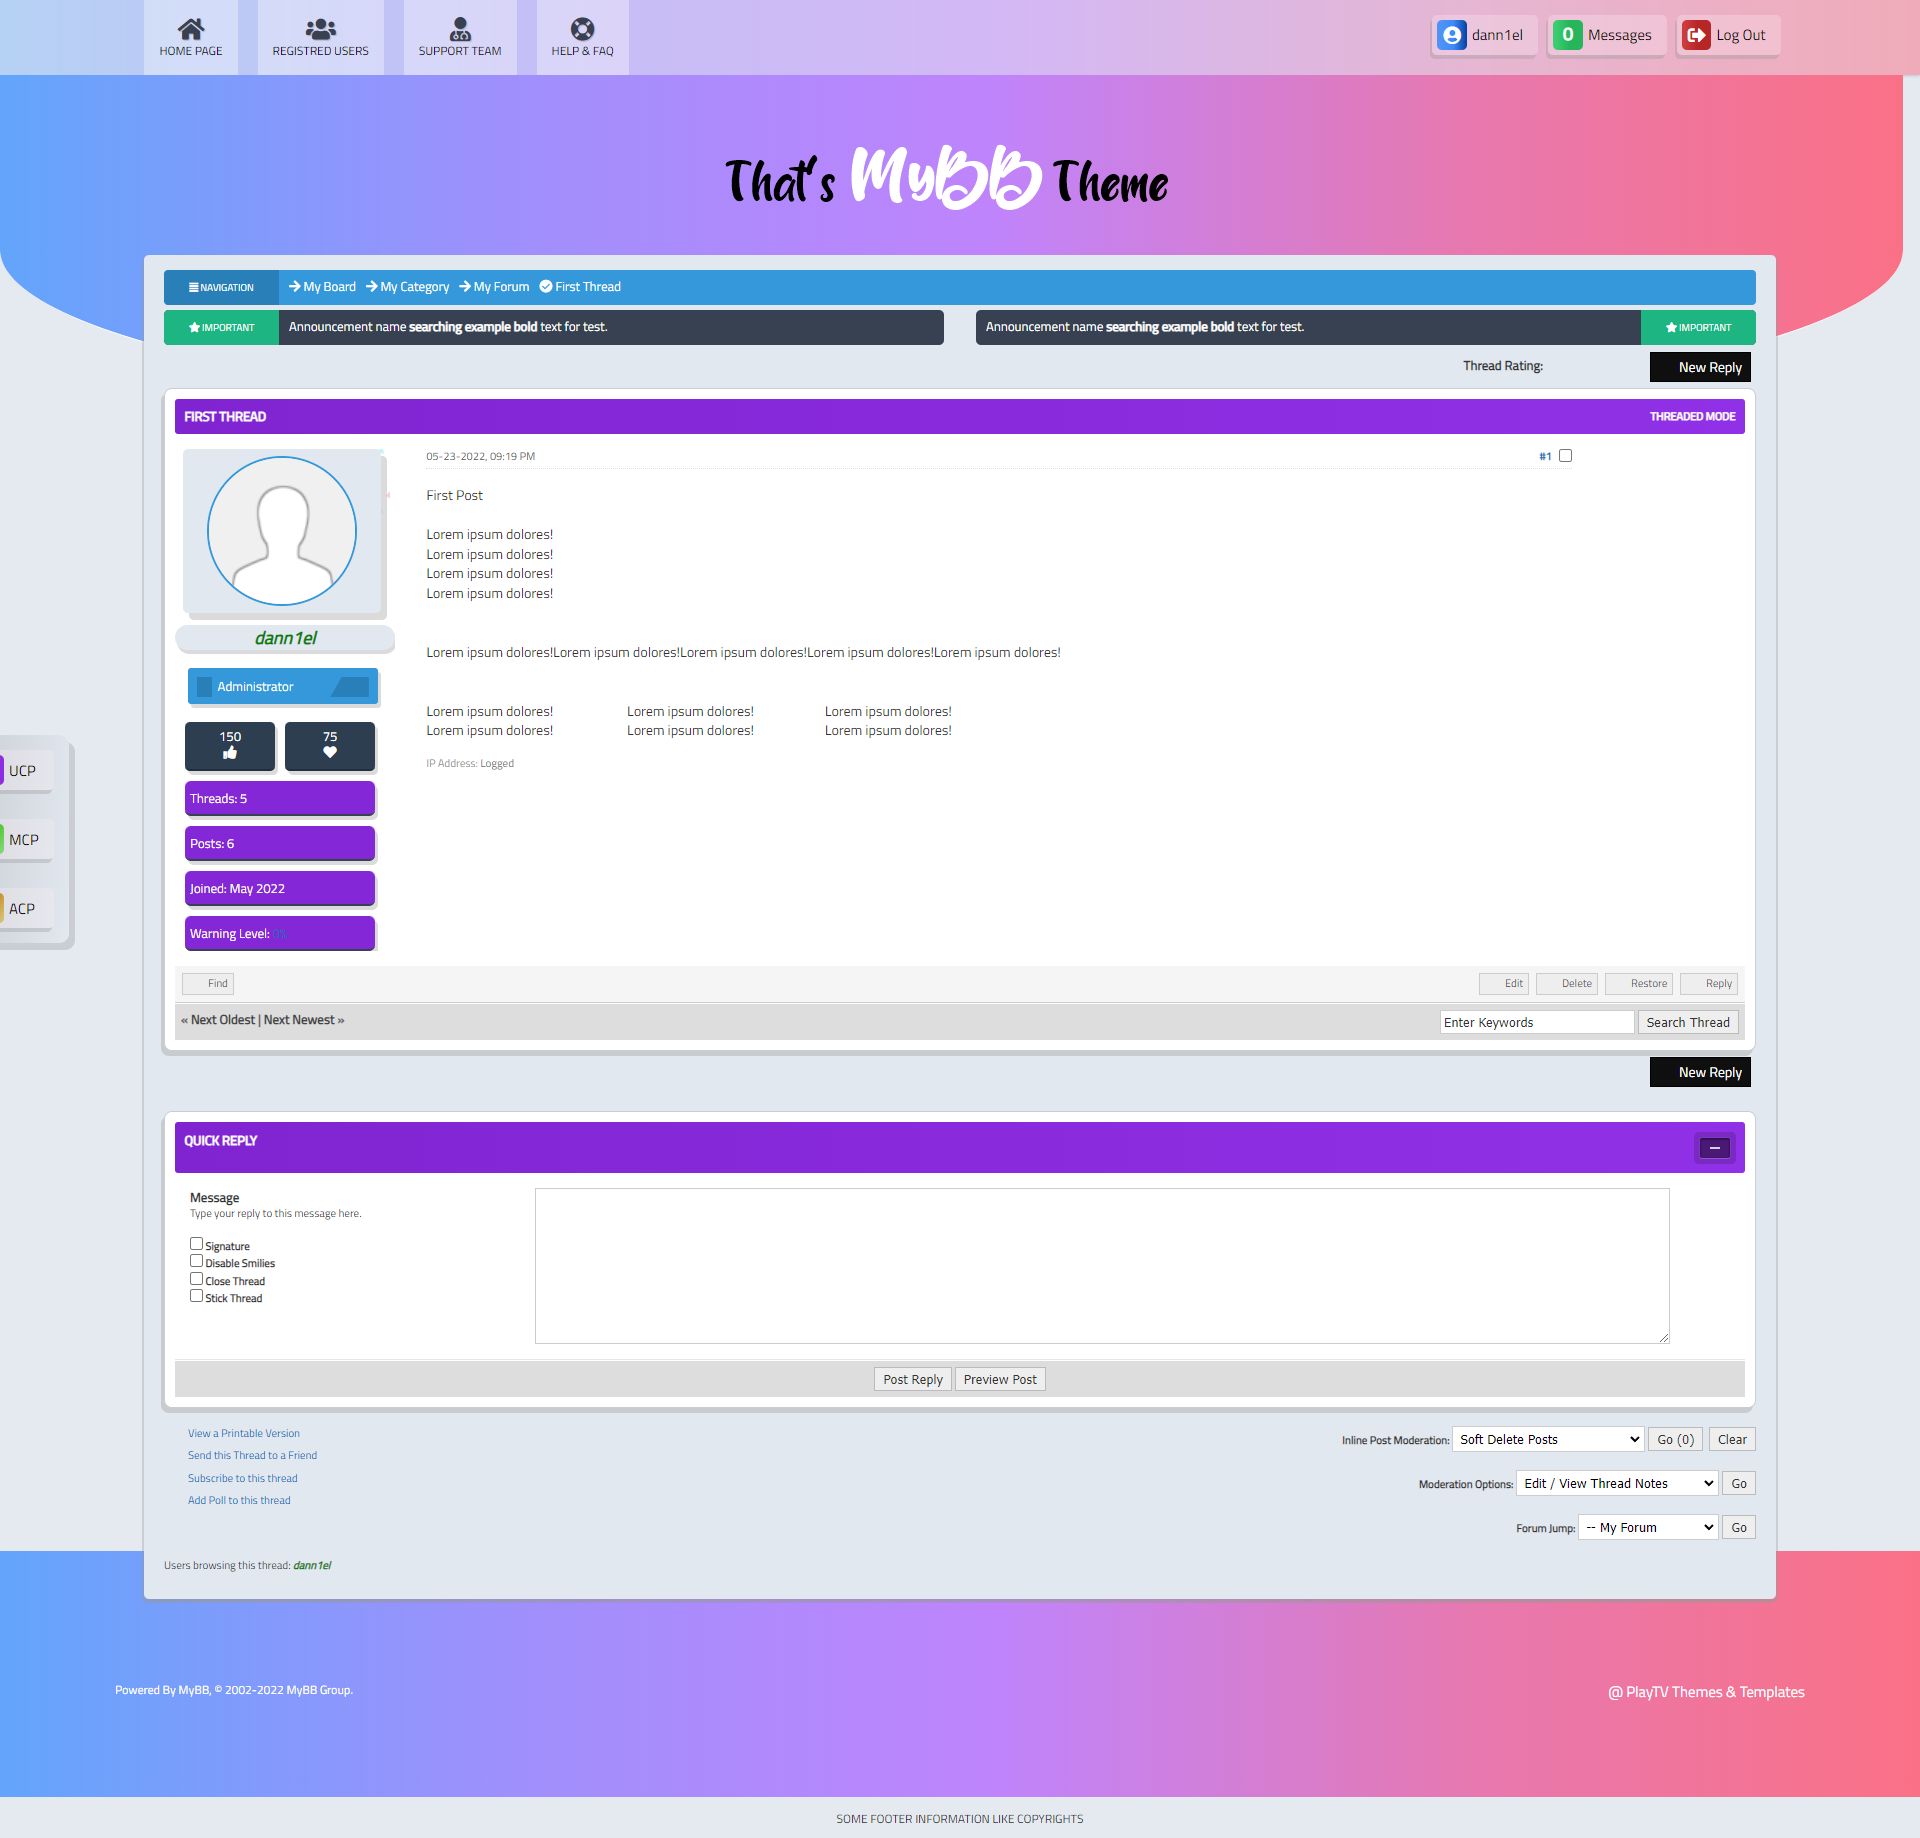Open Help & FAQ lifebuoy icon
The image size is (1920, 1838).
pos(582,29)
